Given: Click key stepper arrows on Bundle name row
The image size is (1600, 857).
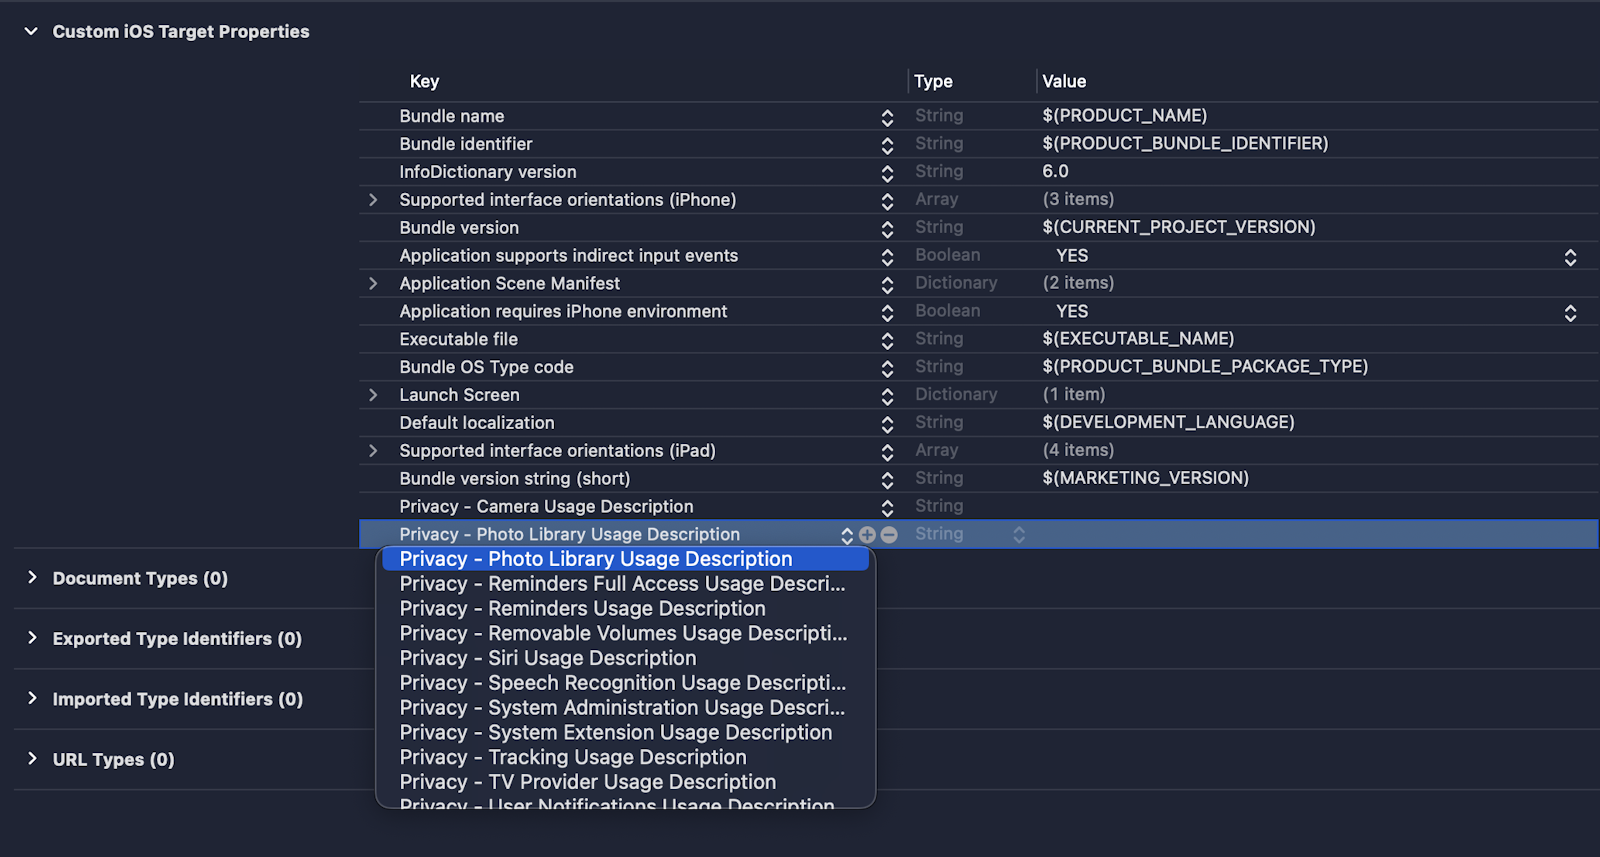Looking at the screenshot, I should coord(887,117).
